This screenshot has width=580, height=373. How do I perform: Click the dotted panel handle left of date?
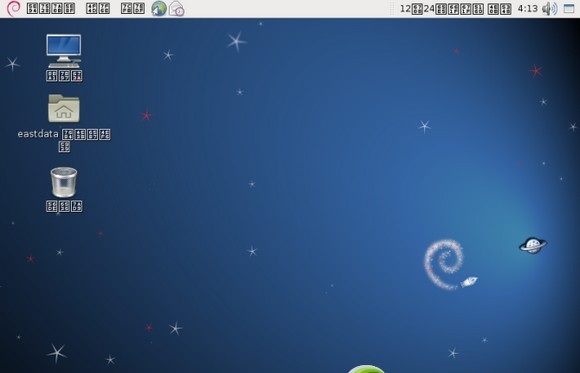(393, 9)
